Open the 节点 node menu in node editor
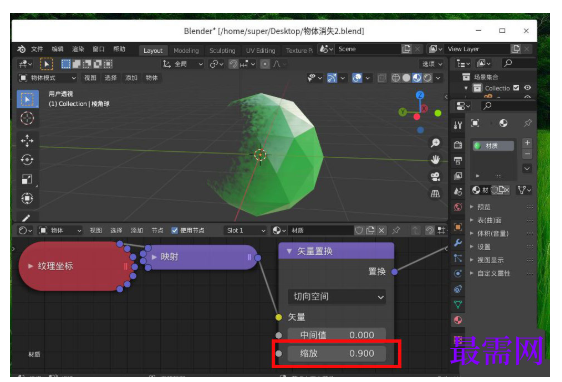Viewport: 562px width, 382px height. 157,230
